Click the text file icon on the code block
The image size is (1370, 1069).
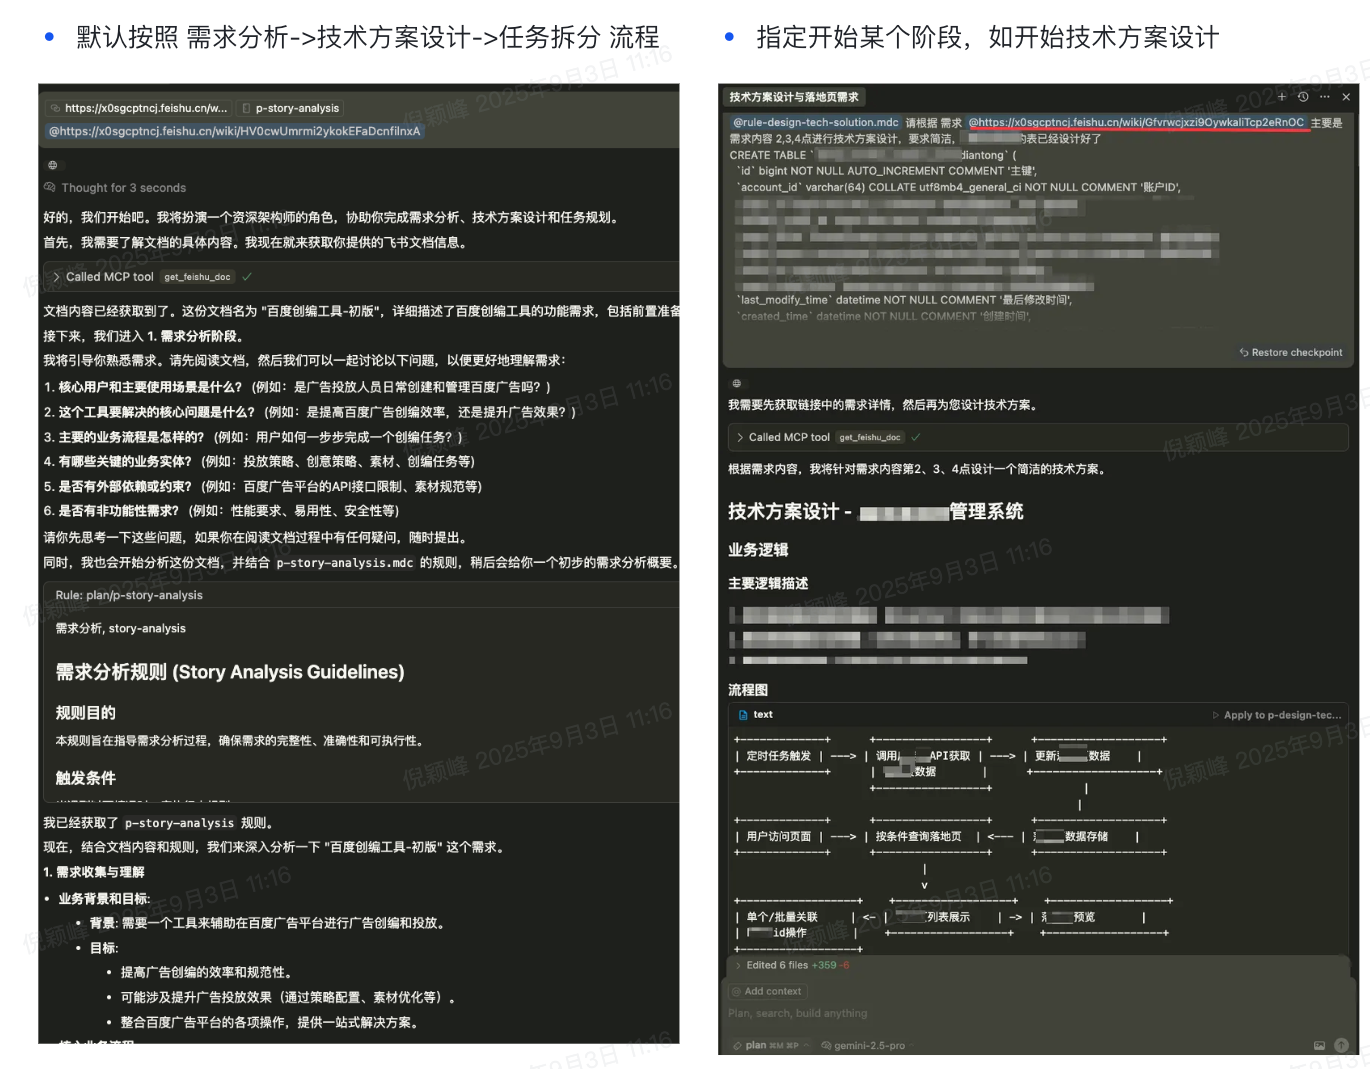tap(743, 715)
